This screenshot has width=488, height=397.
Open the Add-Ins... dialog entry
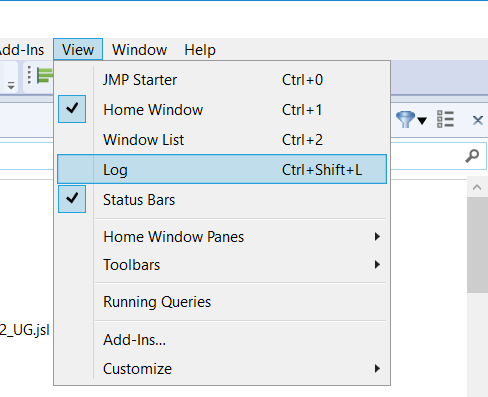[222, 340]
